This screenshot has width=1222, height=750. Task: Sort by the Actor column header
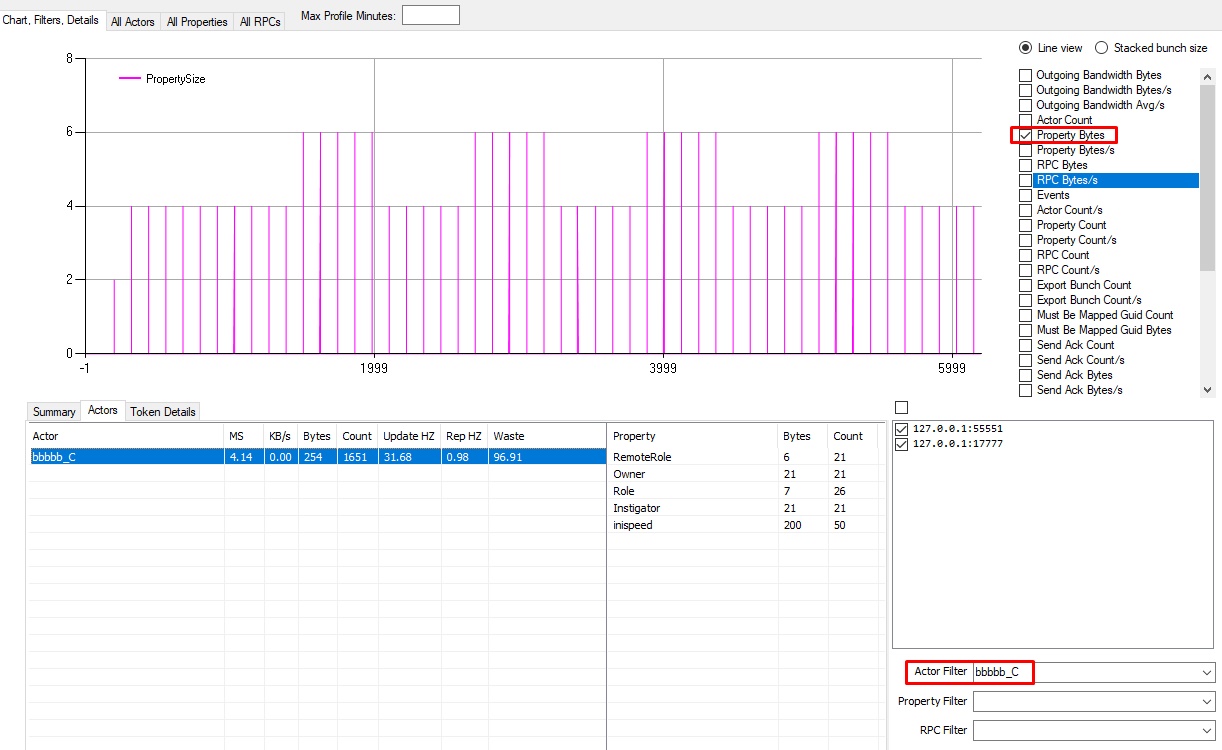coord(126,436)
